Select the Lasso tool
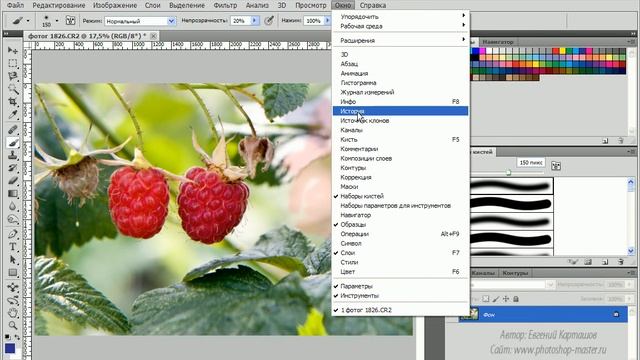640x360 pixels. 13,76
